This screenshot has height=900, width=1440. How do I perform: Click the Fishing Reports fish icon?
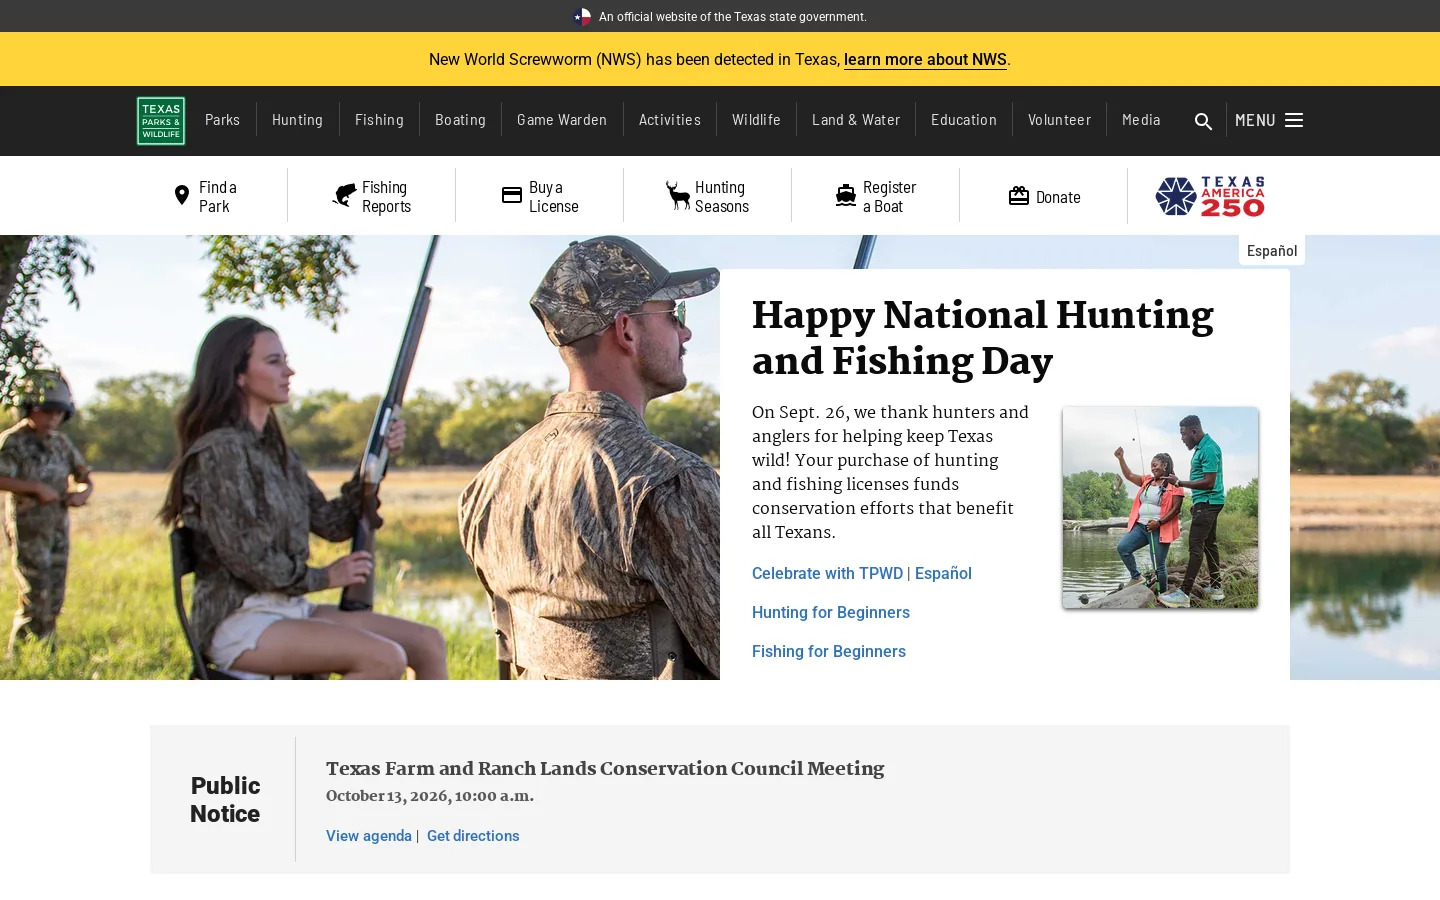(344, 195)
